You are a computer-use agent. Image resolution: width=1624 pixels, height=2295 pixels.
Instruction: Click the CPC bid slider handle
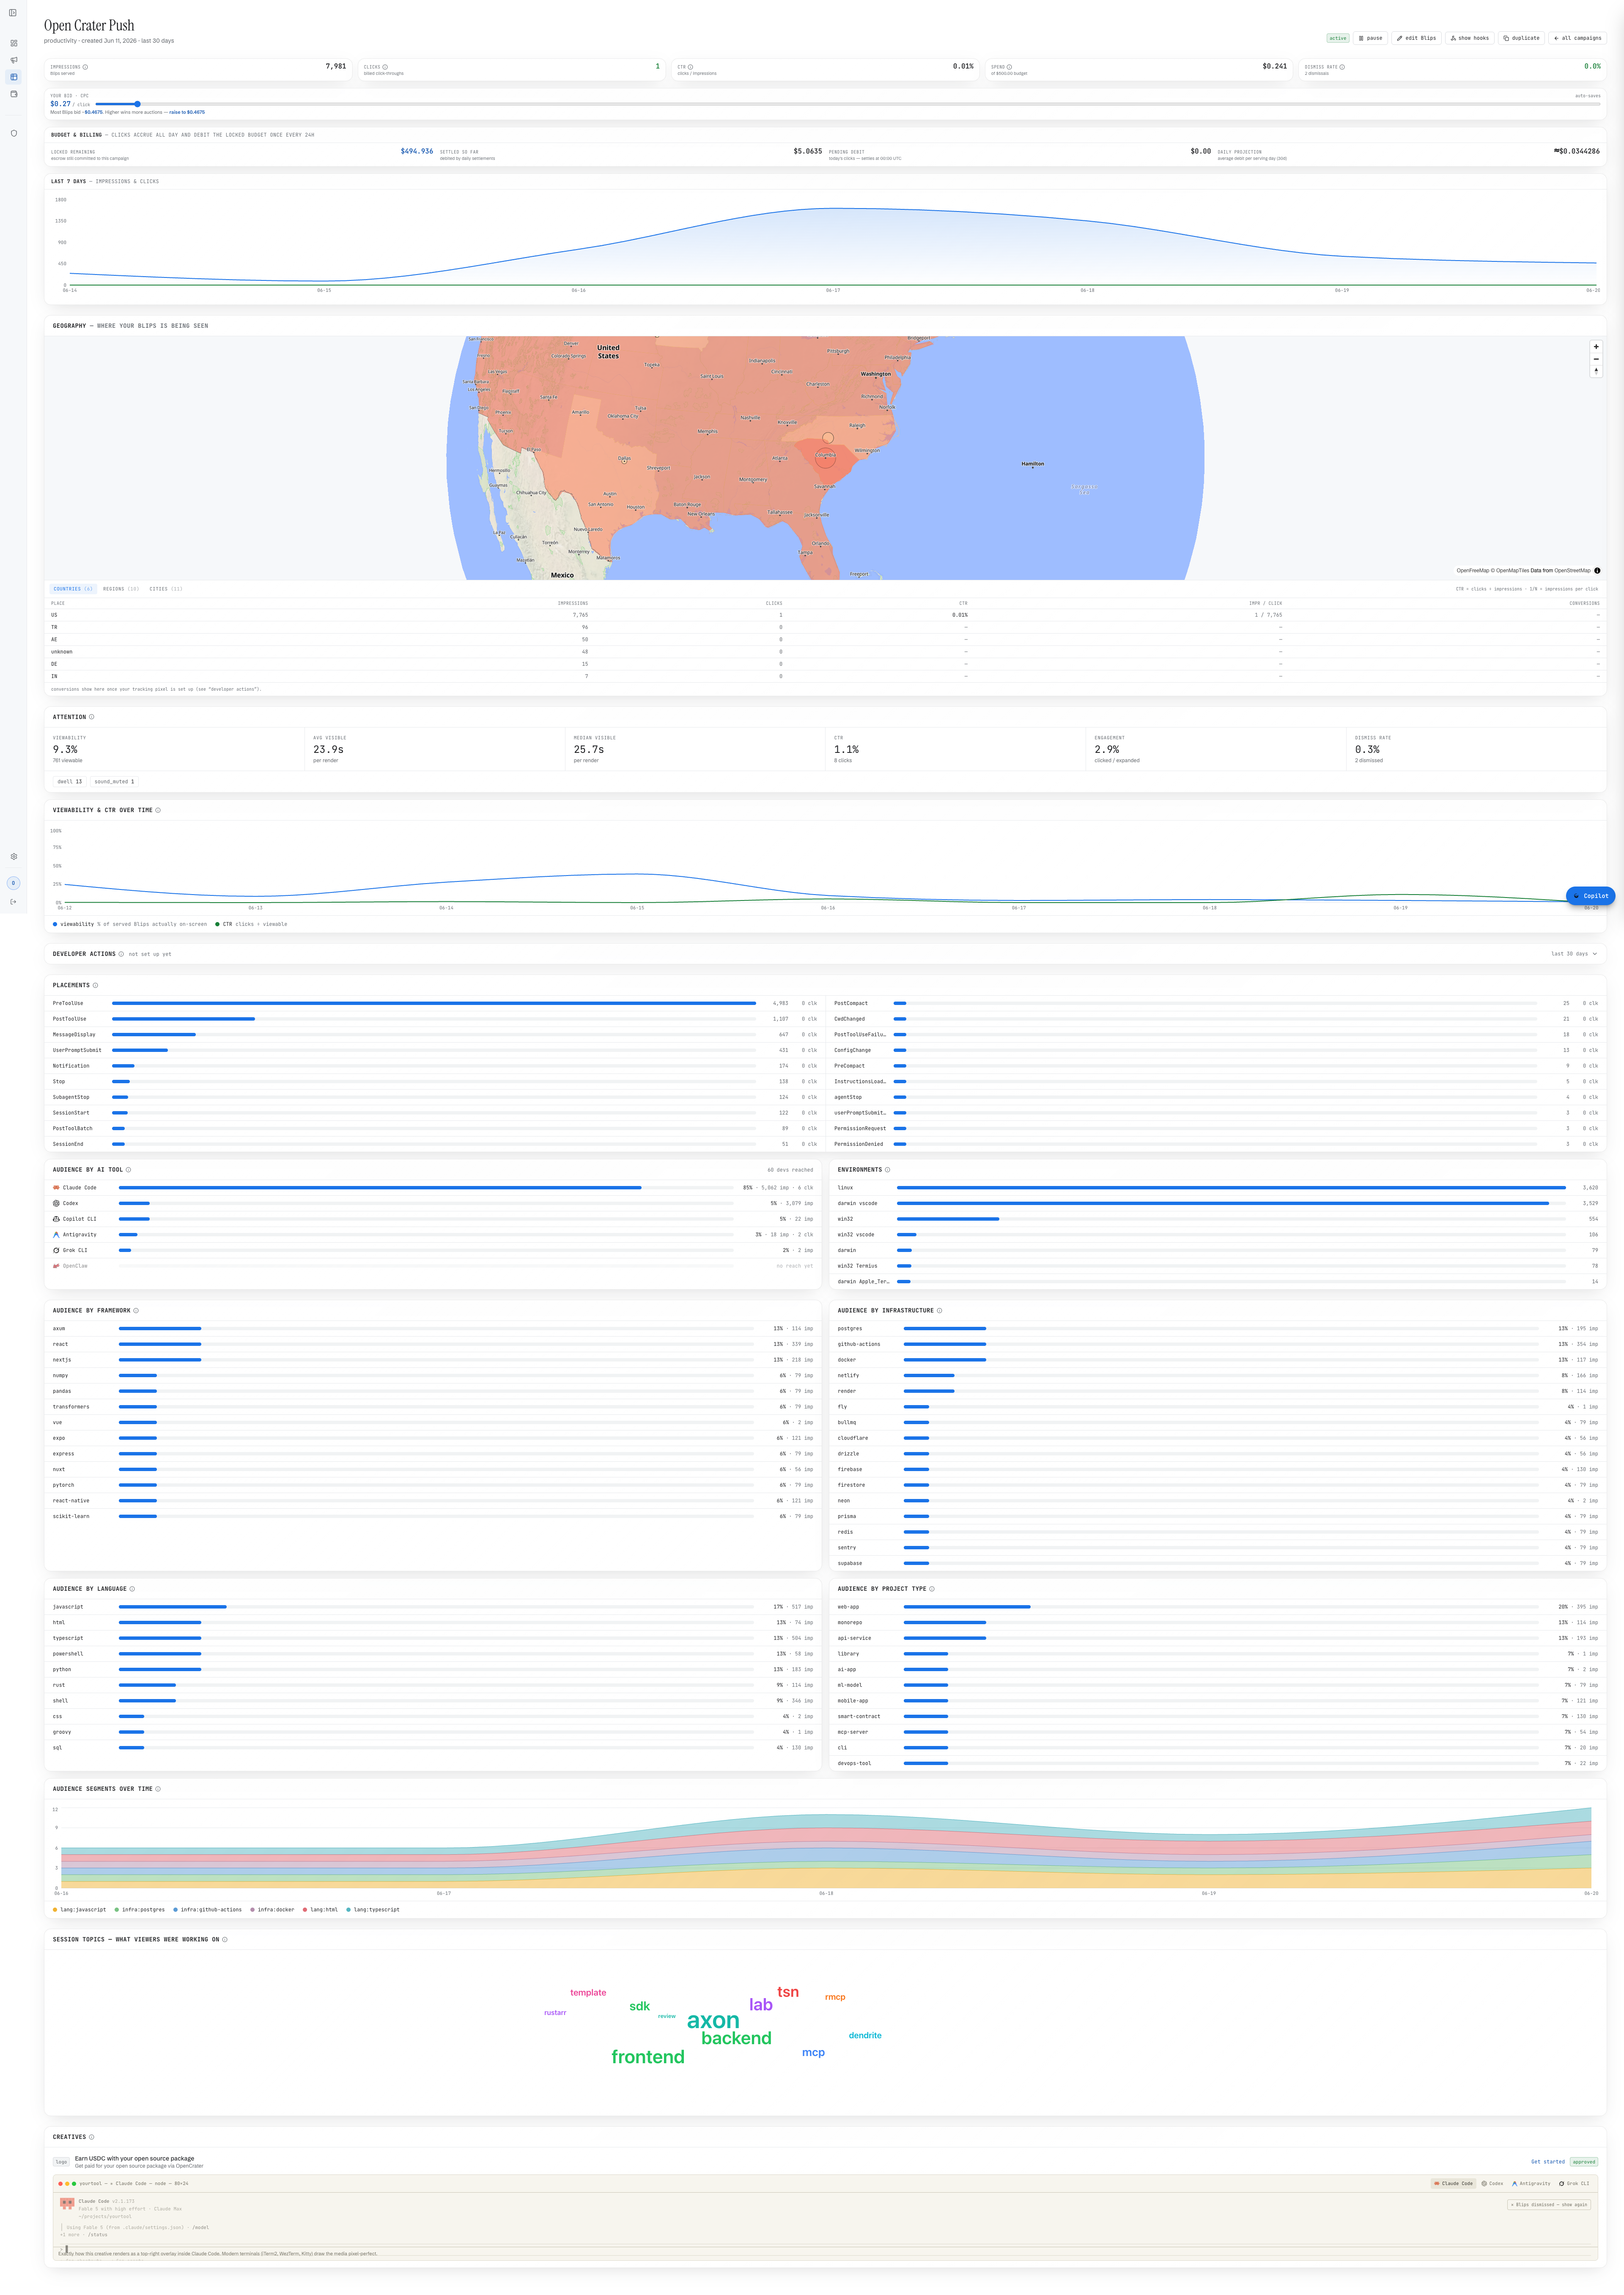pos(137,104)
